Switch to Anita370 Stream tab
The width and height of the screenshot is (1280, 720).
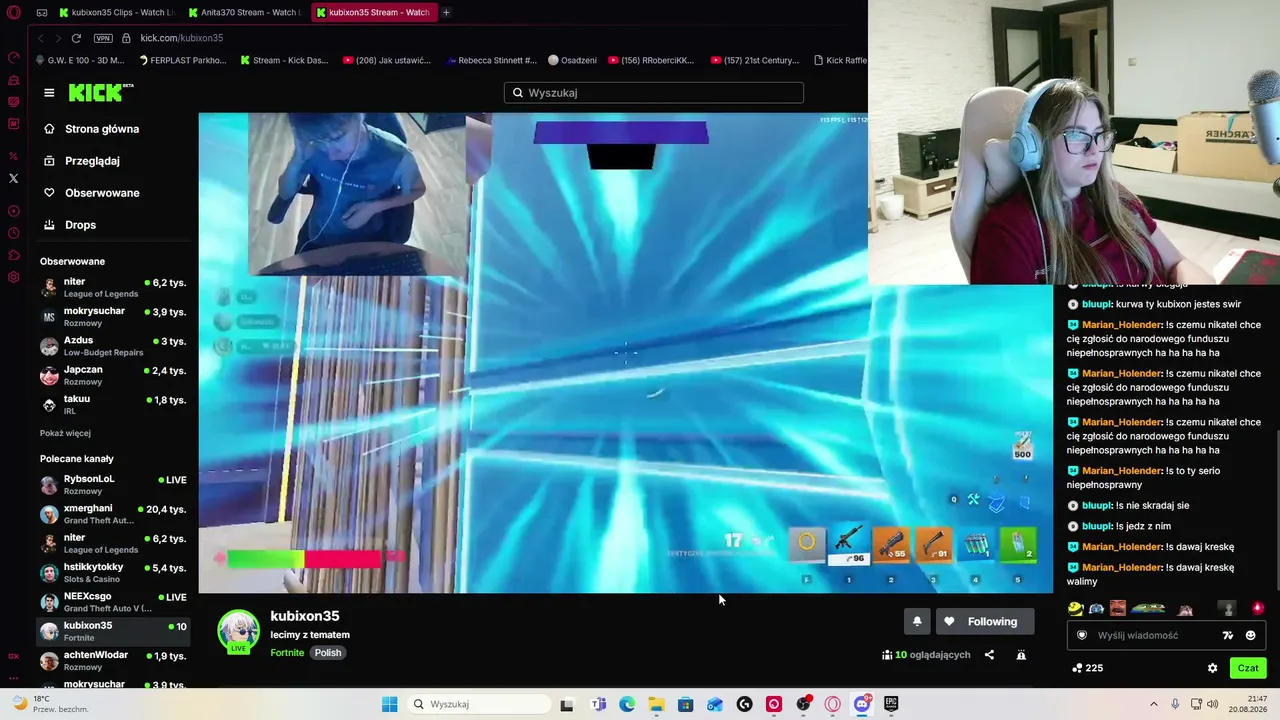point(244,12)
